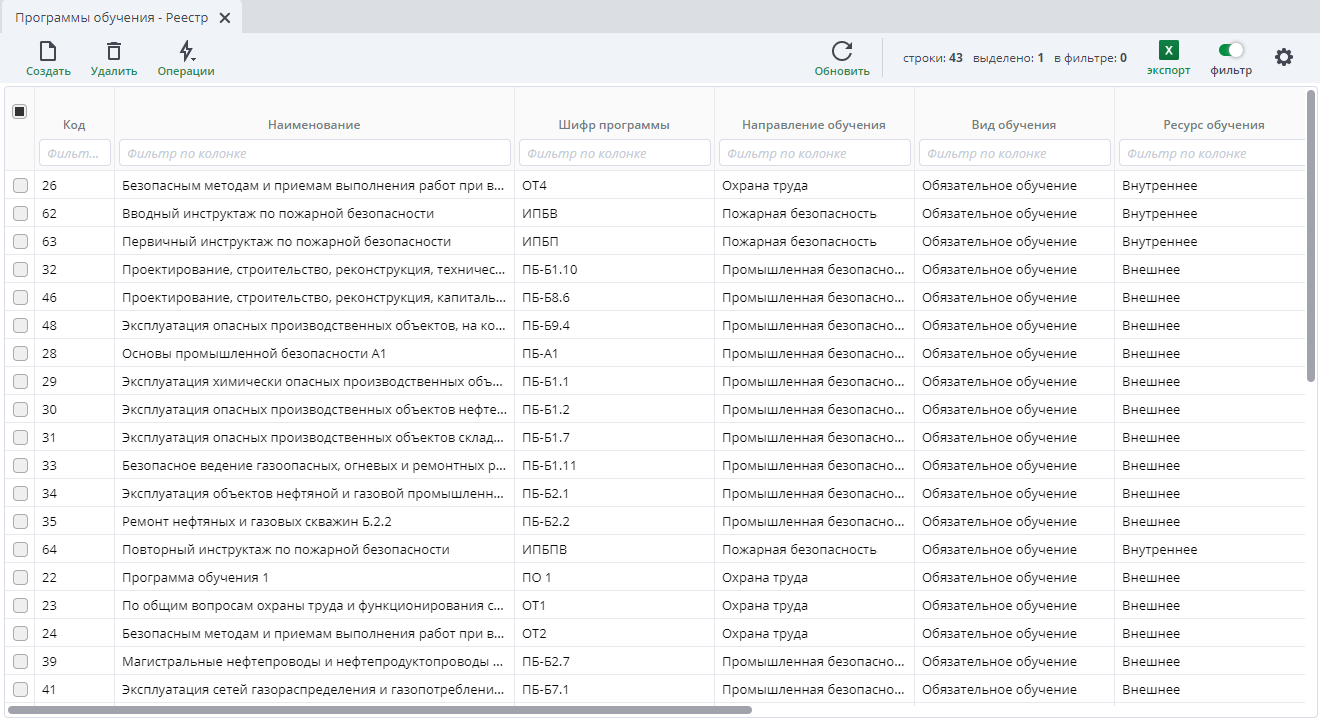
Task: Refresh the list with Обновить
Action: [842, 52]
